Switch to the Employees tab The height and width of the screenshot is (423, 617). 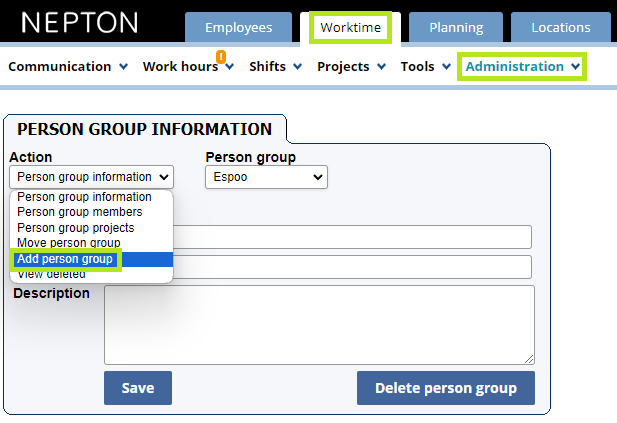click(238, 27)
